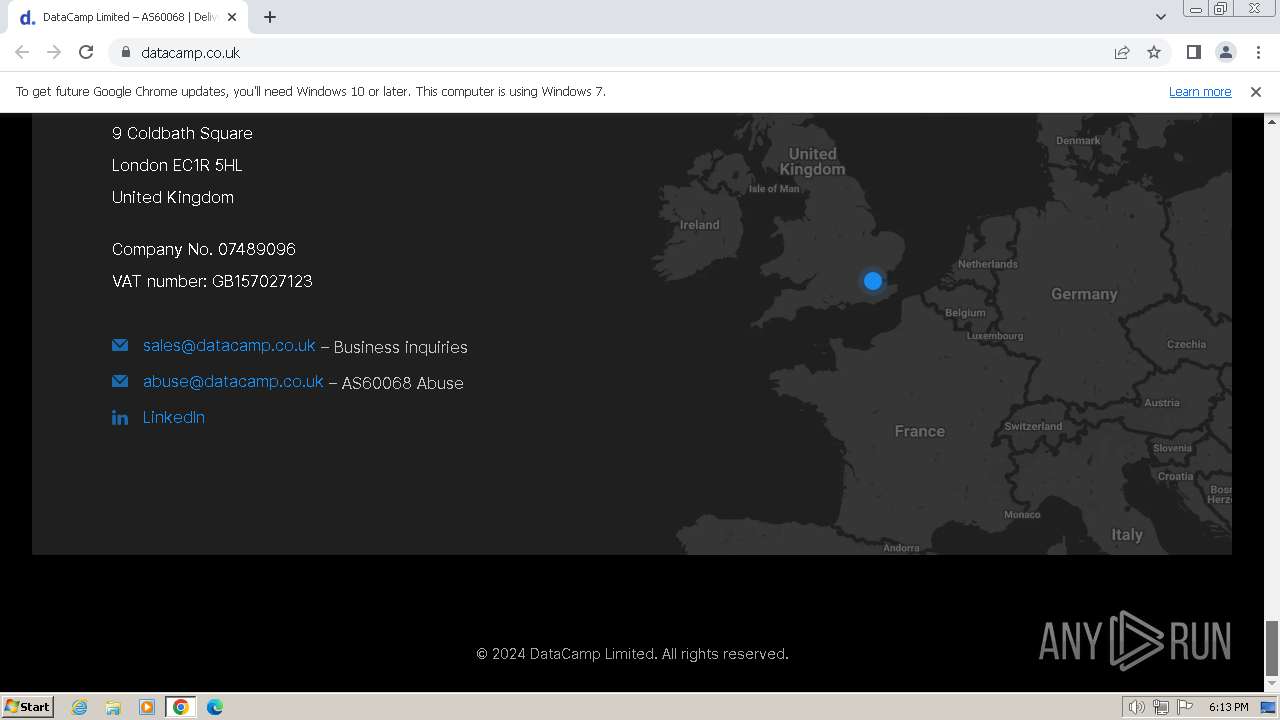Click the VAT number GB157027123 text
Screen dimensions: 1280x720
tap(212, 281)
